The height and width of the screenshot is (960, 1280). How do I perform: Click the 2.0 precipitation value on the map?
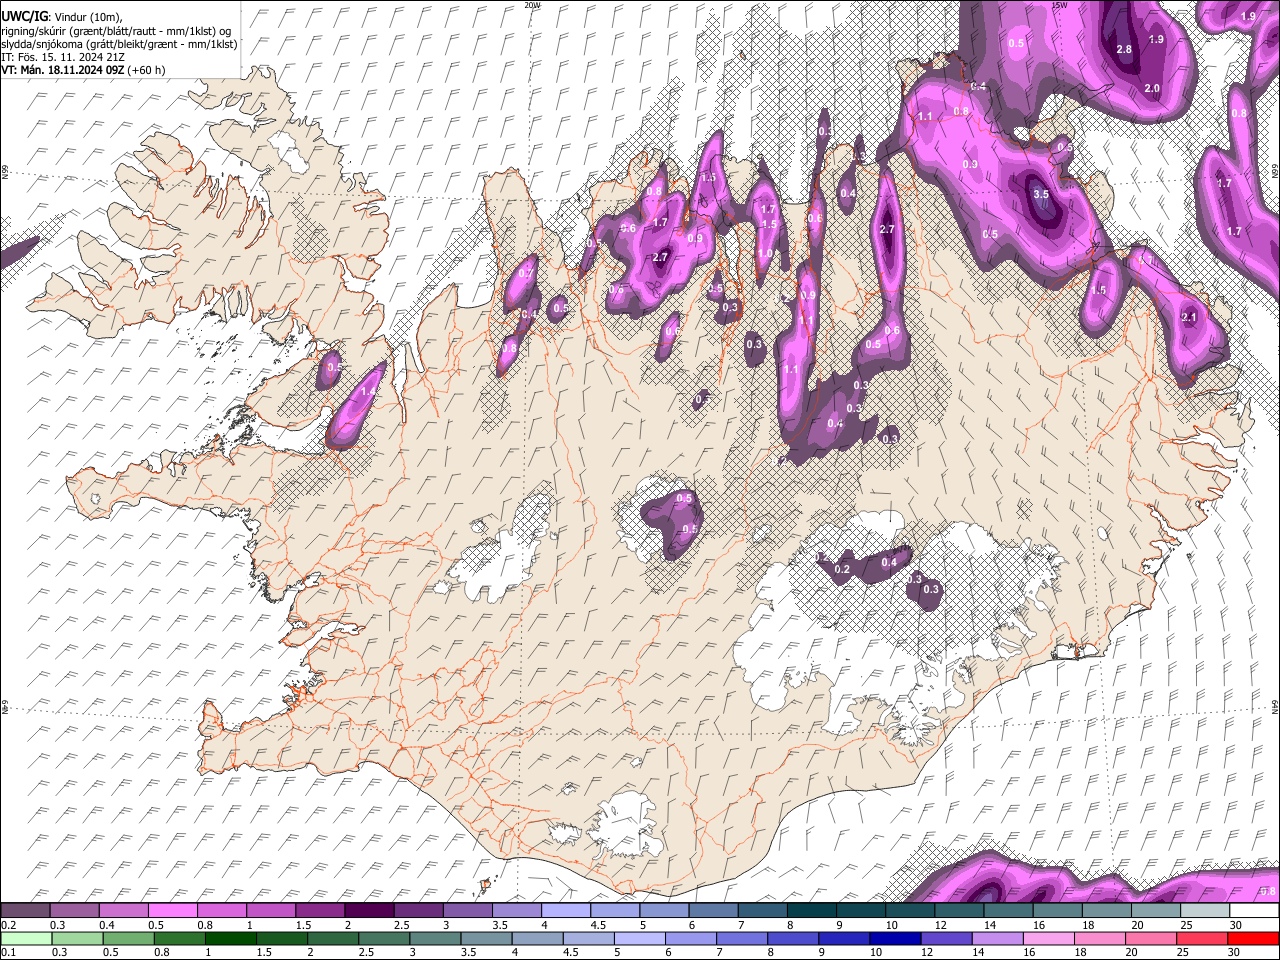point(1151,88)
